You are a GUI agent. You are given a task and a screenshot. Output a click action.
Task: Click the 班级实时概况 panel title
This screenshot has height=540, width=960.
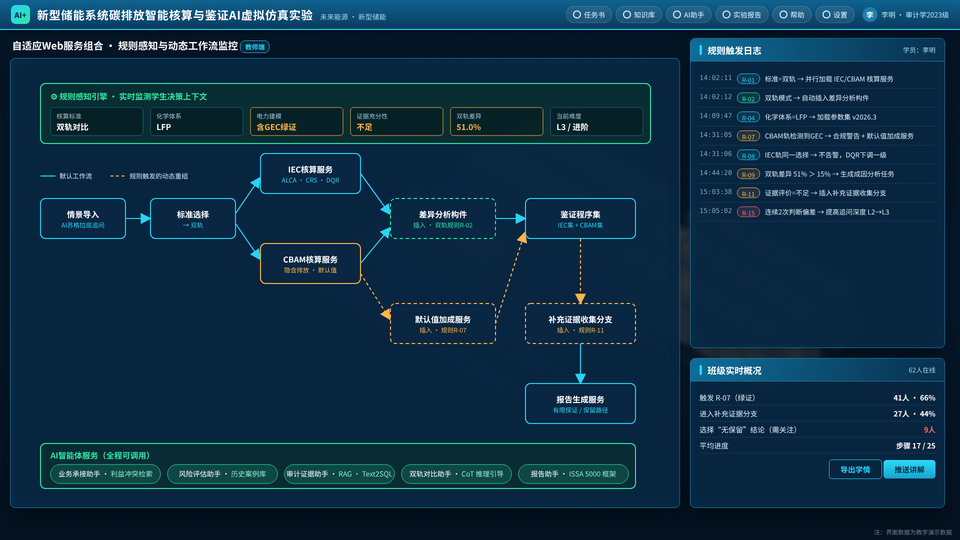[734, 371]
